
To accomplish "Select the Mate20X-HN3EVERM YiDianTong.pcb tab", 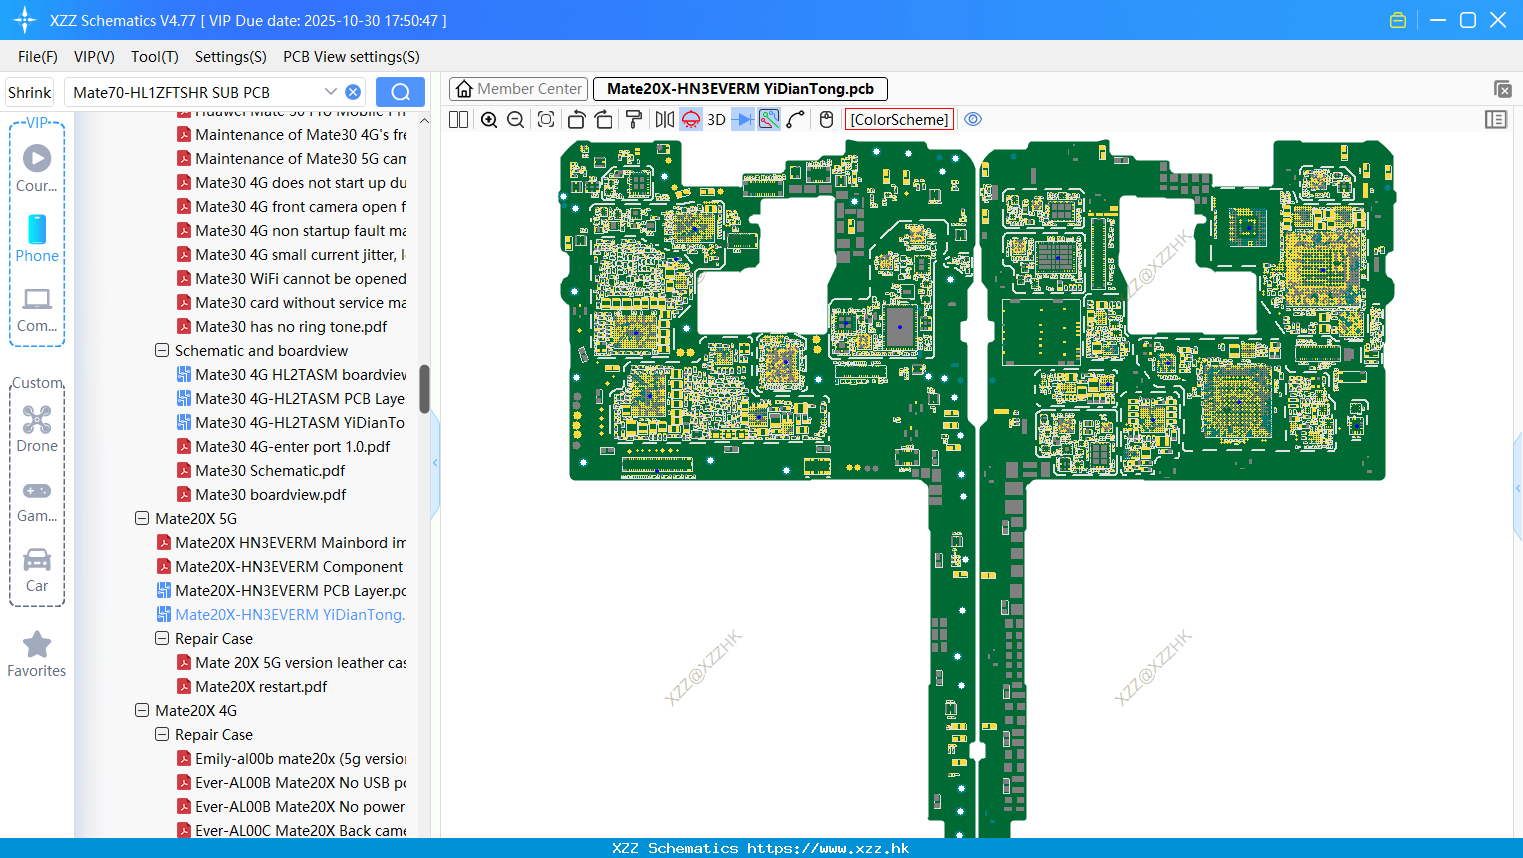I will pos(740,89).
